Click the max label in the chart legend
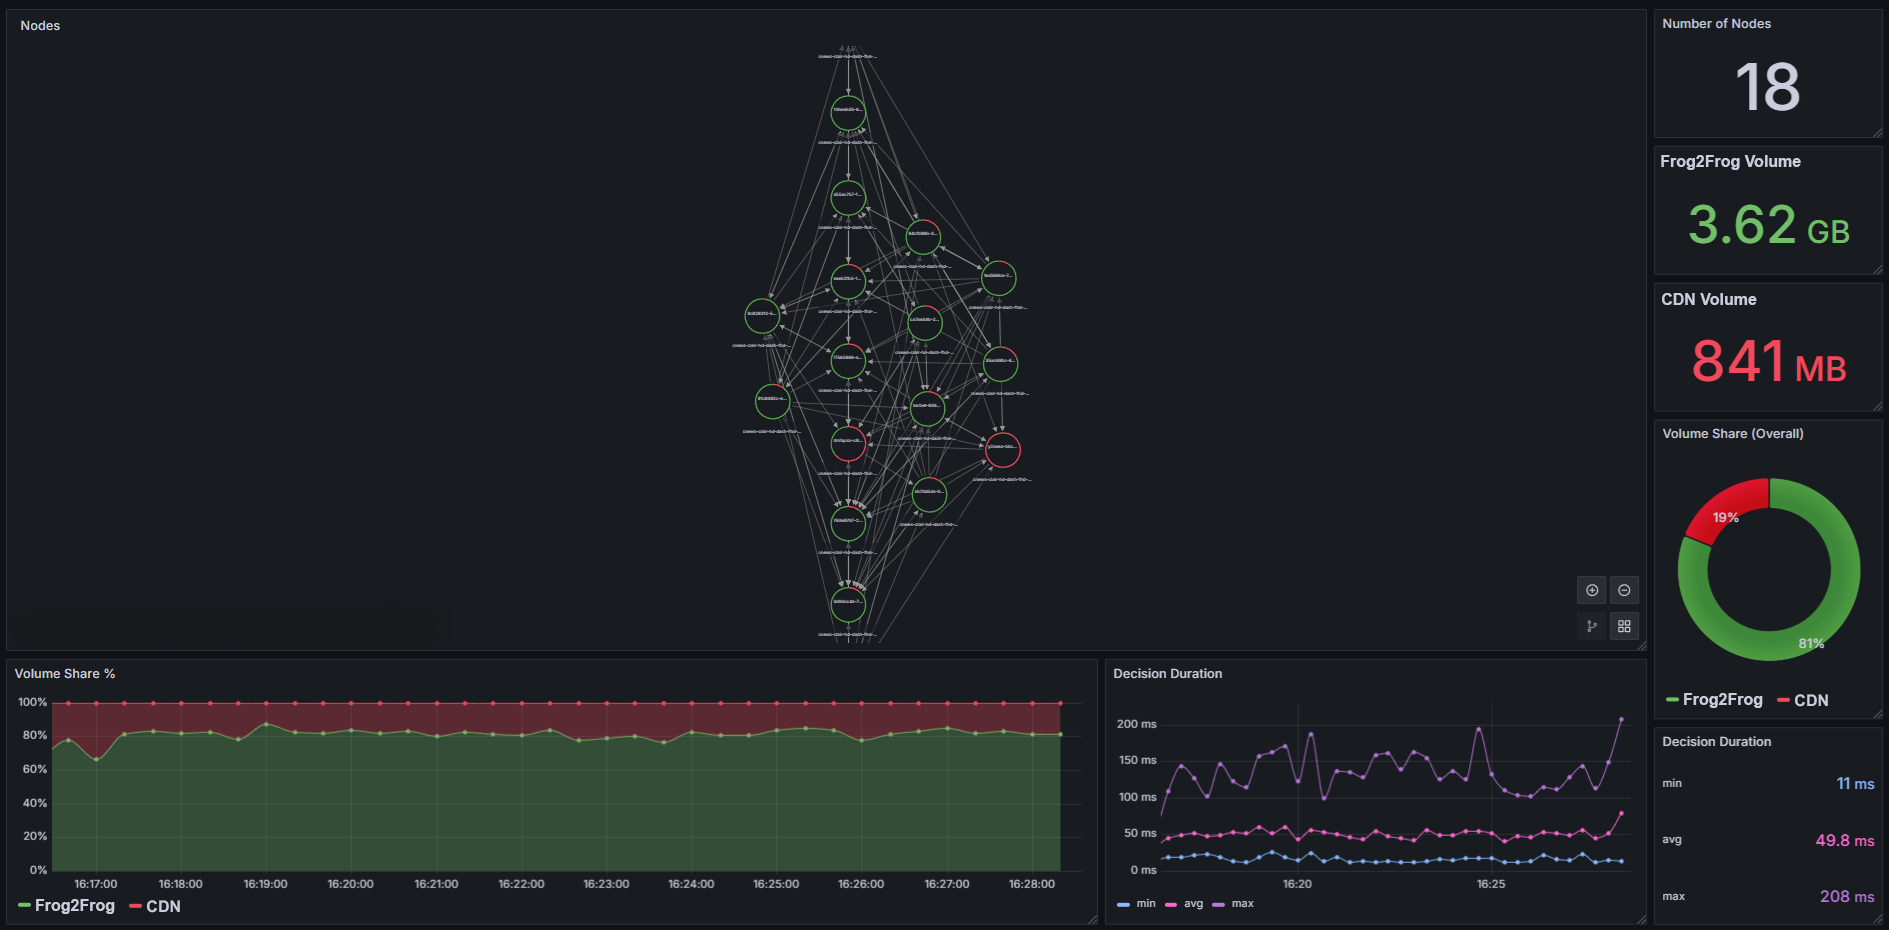Viewport: 1889px width, 930px height. tap(1242, 904)
